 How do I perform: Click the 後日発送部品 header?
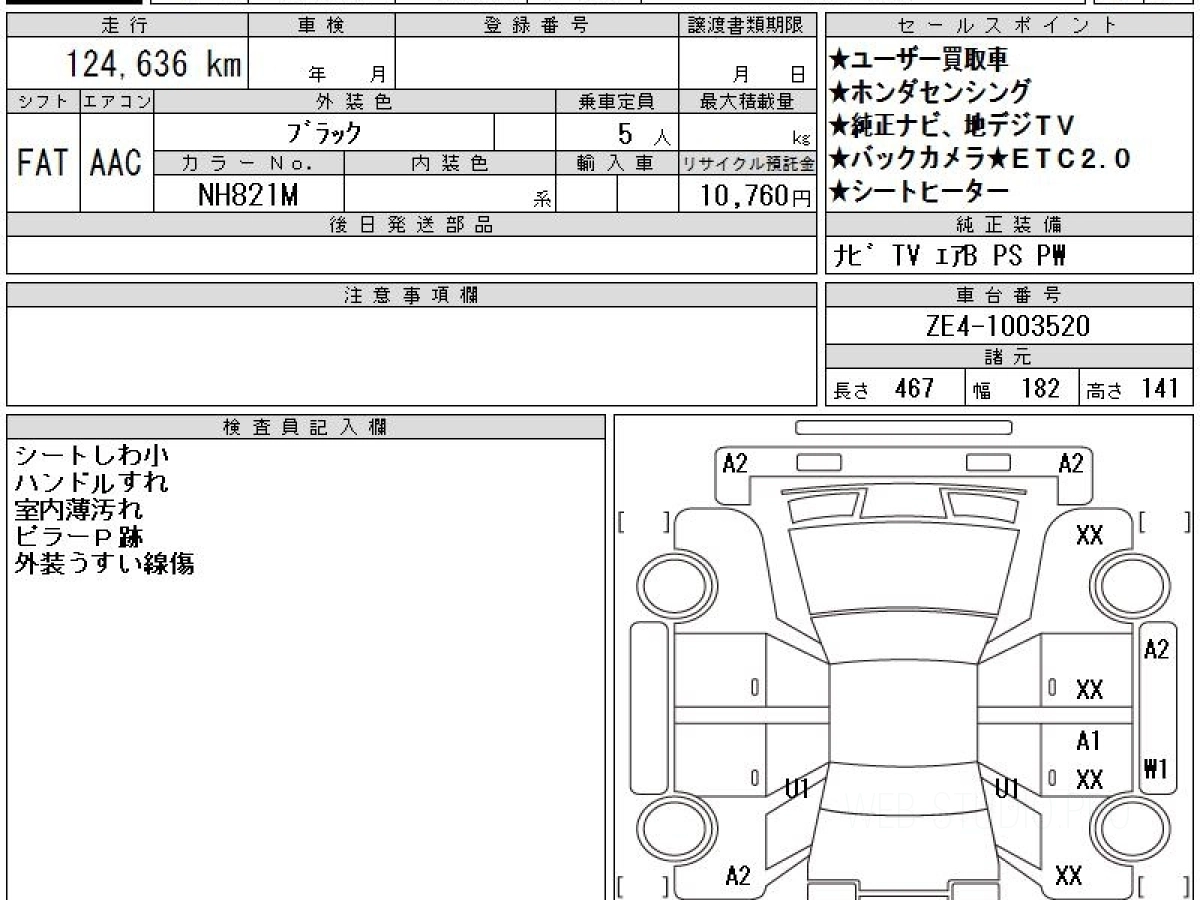(x=411, y=225)
